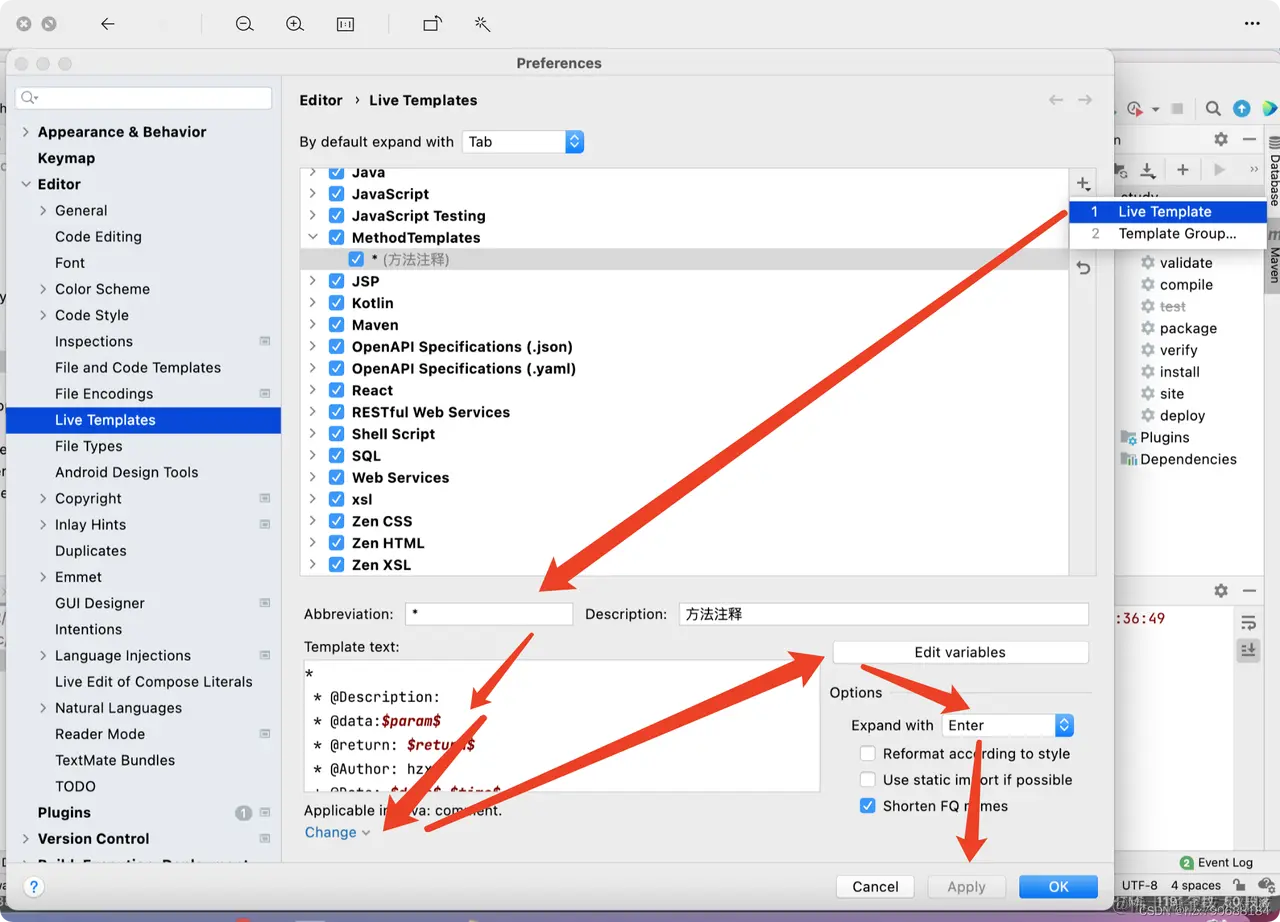Click the read-only lock icon in status bar
1280x922 pixels.
pos(1239,885)
